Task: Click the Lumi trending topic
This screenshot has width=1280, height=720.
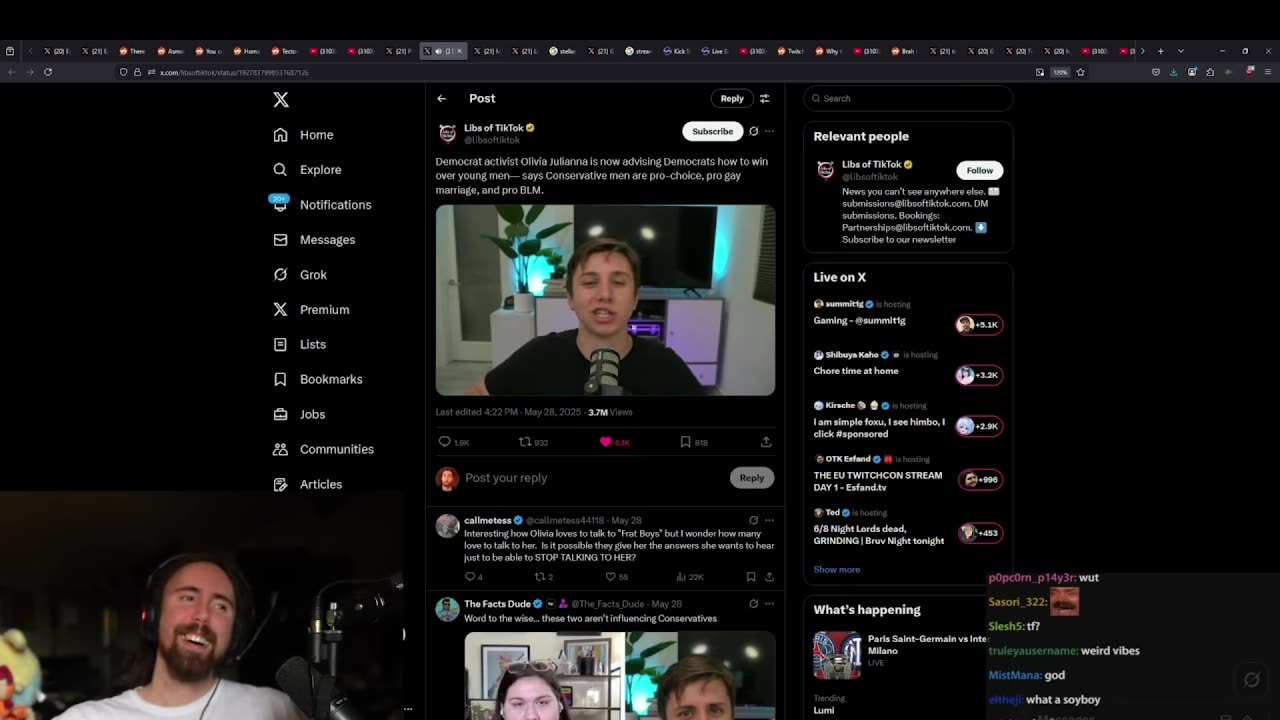Action: [824, 710]
